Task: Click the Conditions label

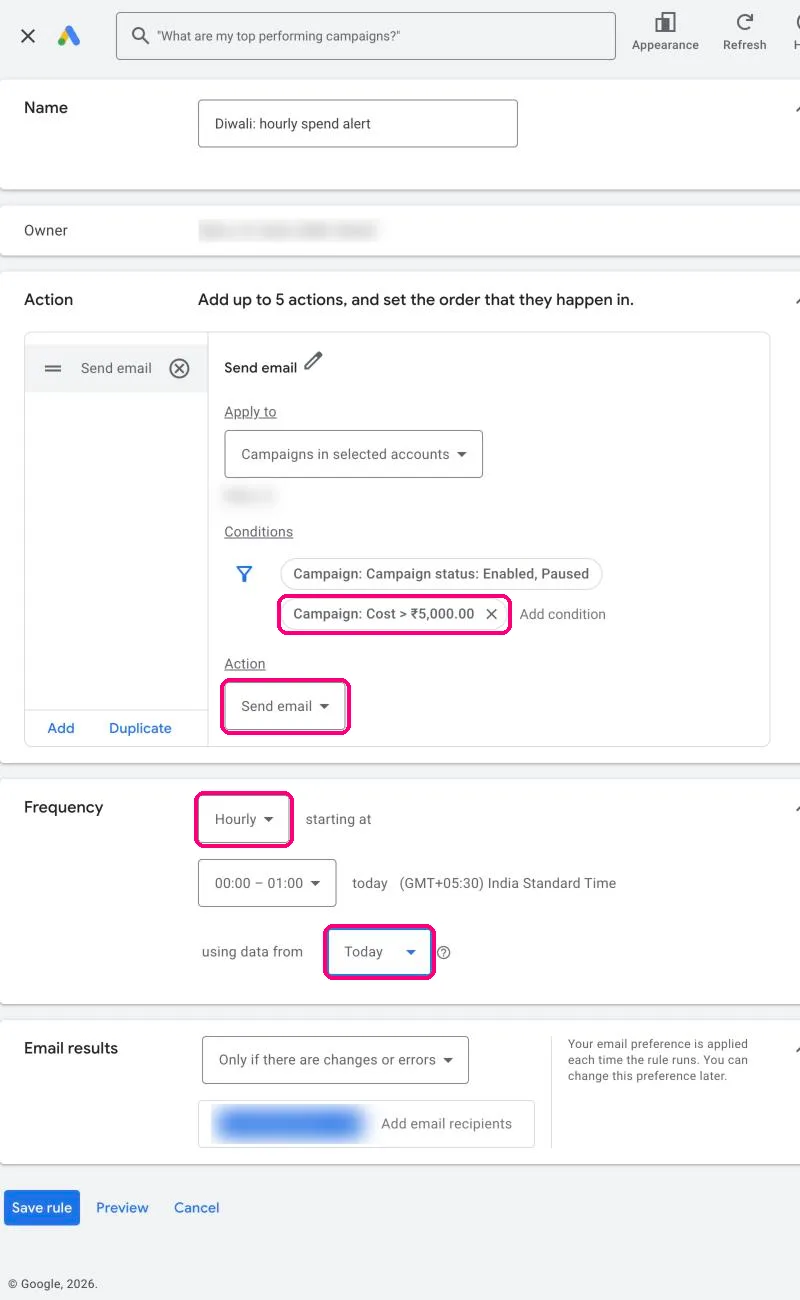Action: click(x=259, y=532)
